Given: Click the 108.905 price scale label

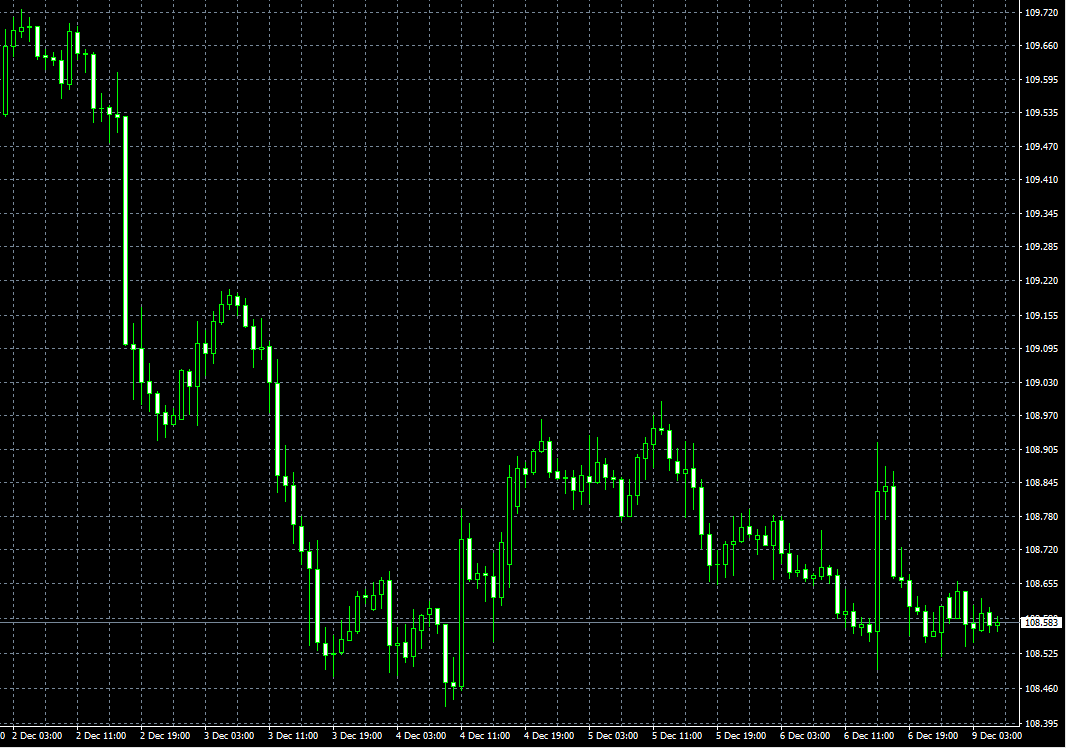Looking at the screenshot, I should [x=1042, y=449].
